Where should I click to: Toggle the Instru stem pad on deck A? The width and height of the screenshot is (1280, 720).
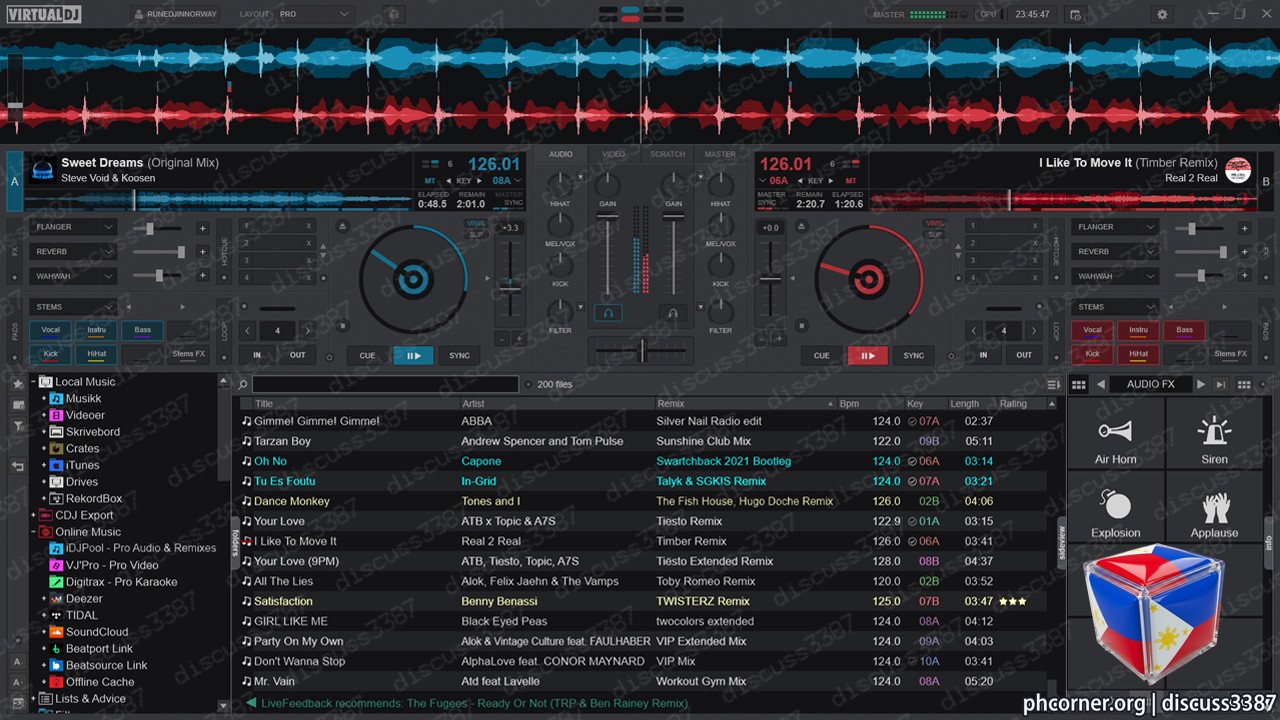point(97,329)
